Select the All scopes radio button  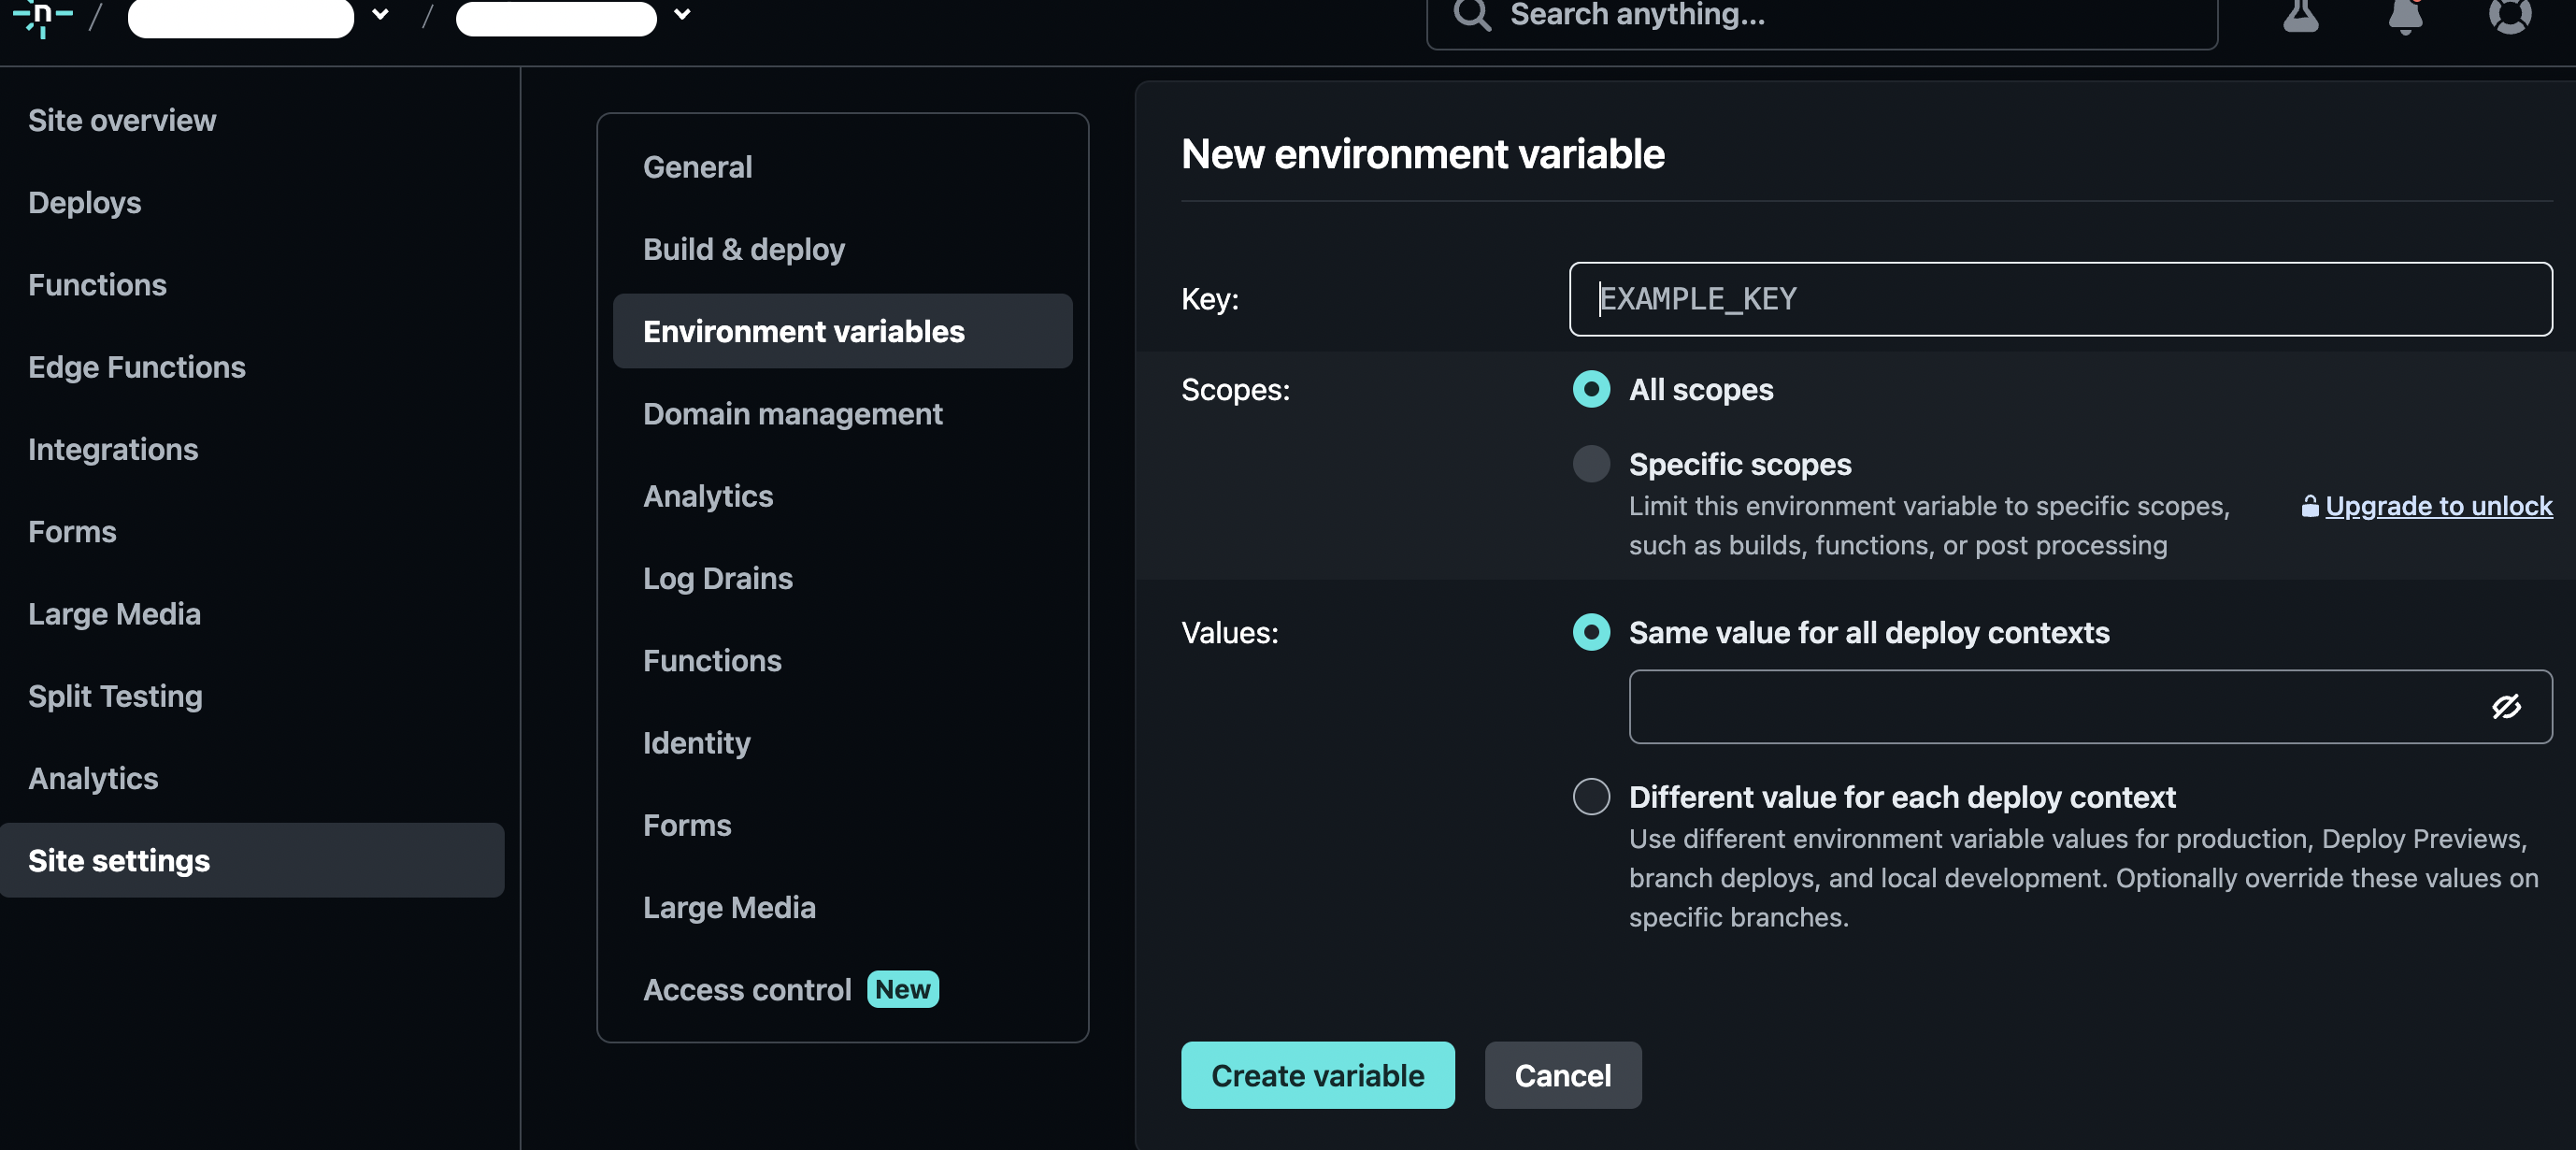pos(1591,389)
